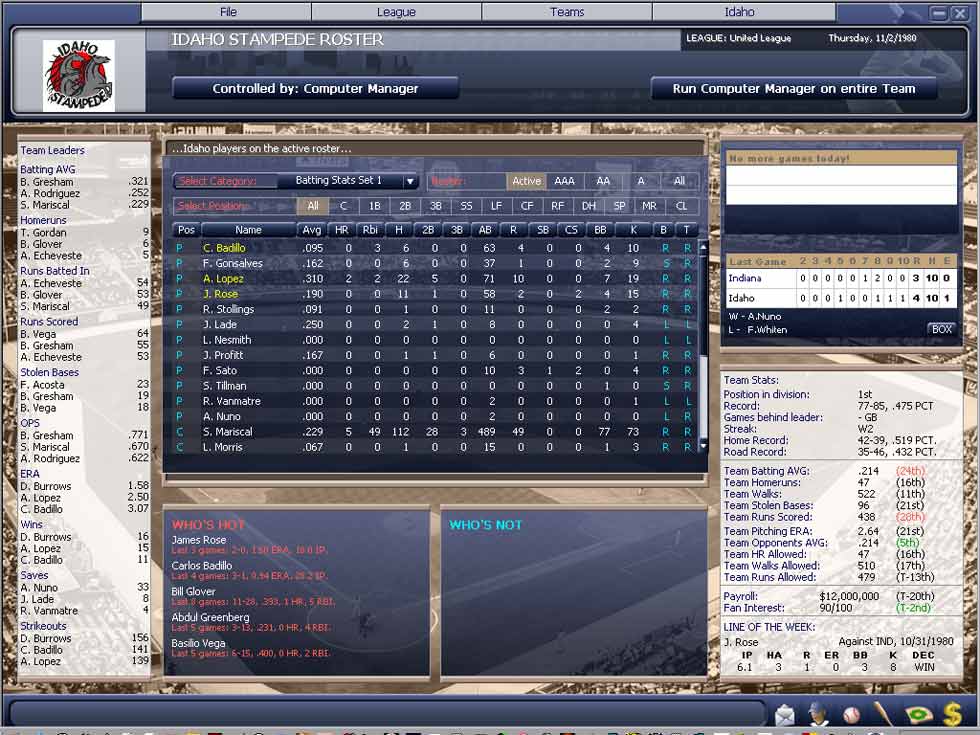This screenshot has height=735, width=980.
Task: Open the File menu
Action: coord(227,12)
